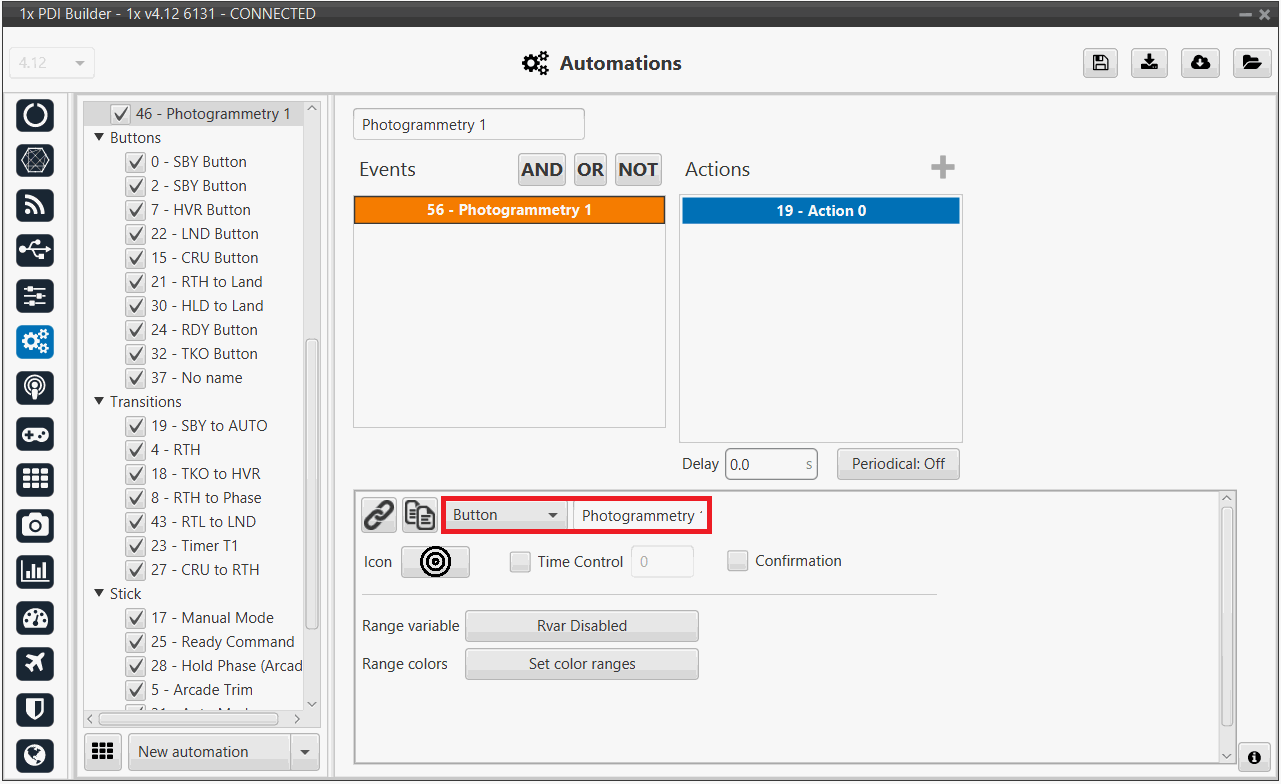Add a new action with plus icon

(x=942, y=168)
